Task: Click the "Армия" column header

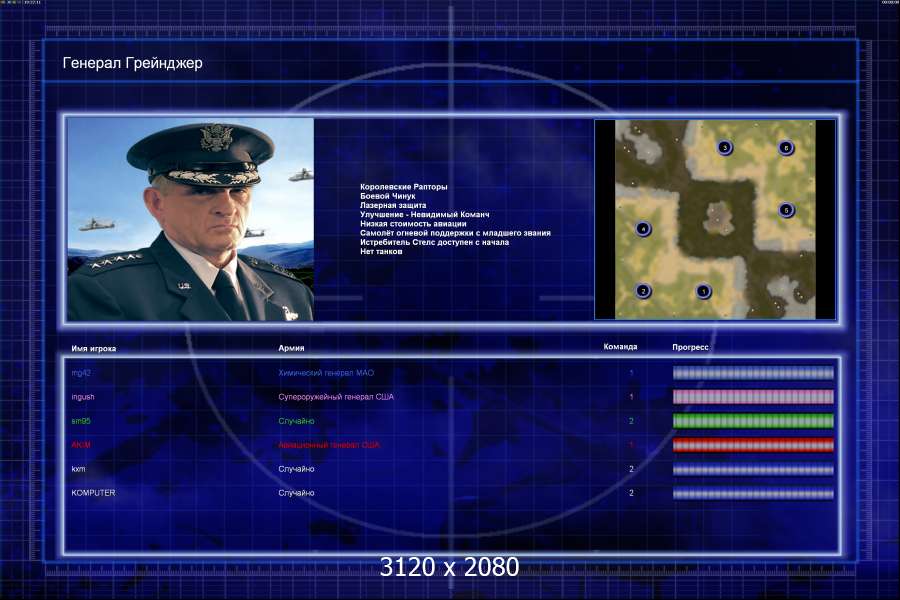Action: click(x=291, y=348)
